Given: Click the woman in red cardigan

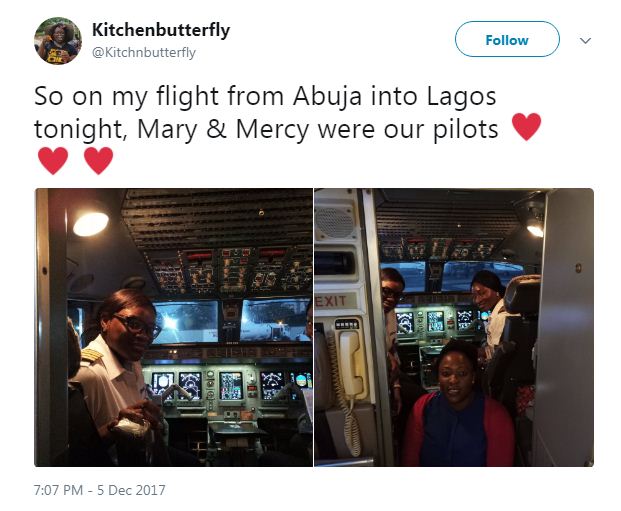Looking at the screenshot, I should pyautogui.click(x=457, y=404).
